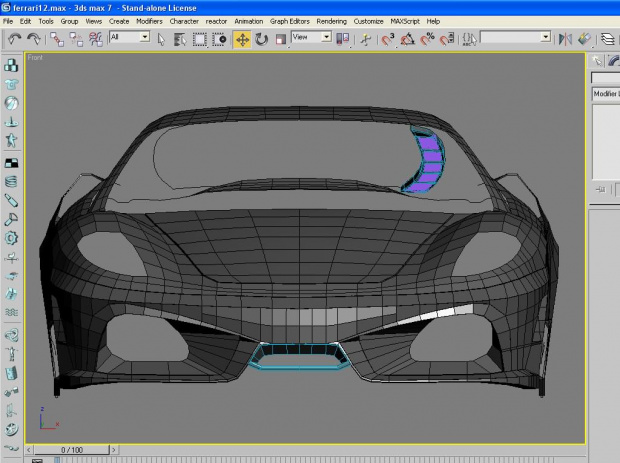The image size is (620, 463).
Task: Click reactor Plane checkerboard icon
Action: click(x=11, y=163)
